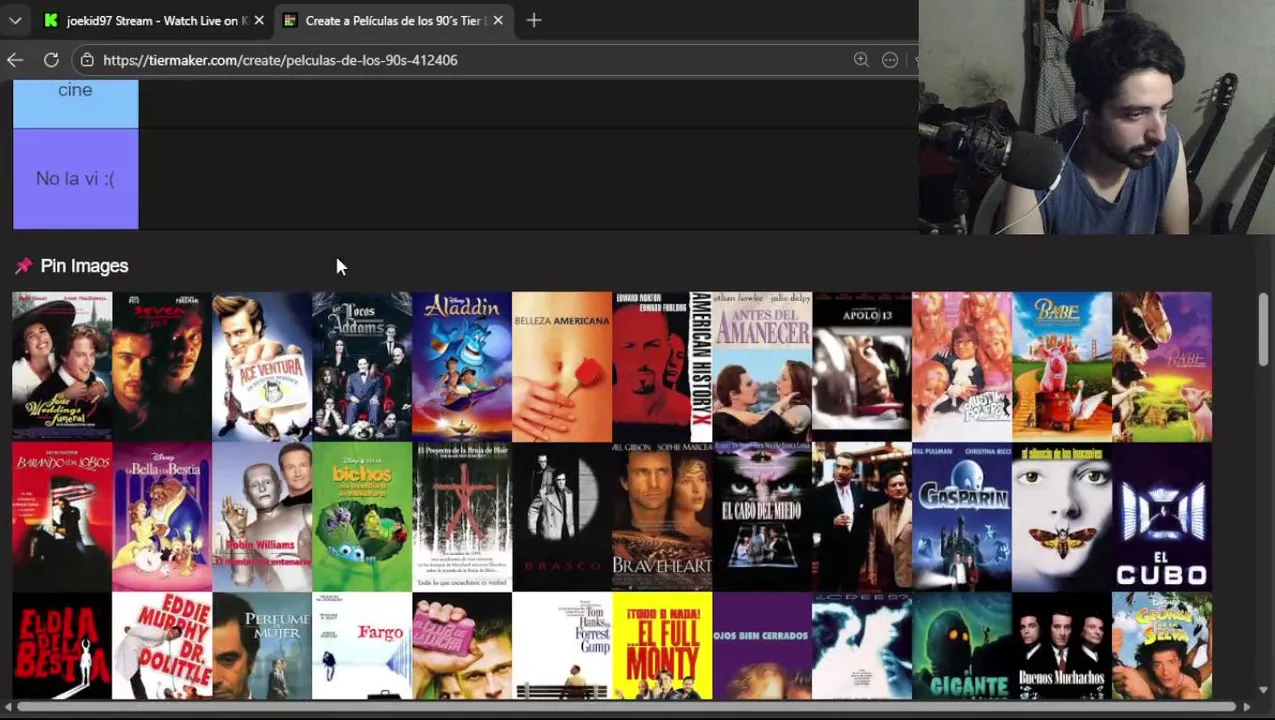This screenshot has height=720, width=1275.
Task: Select the purple 'No la vi :(' tier label
Action: tap(76, 179)
